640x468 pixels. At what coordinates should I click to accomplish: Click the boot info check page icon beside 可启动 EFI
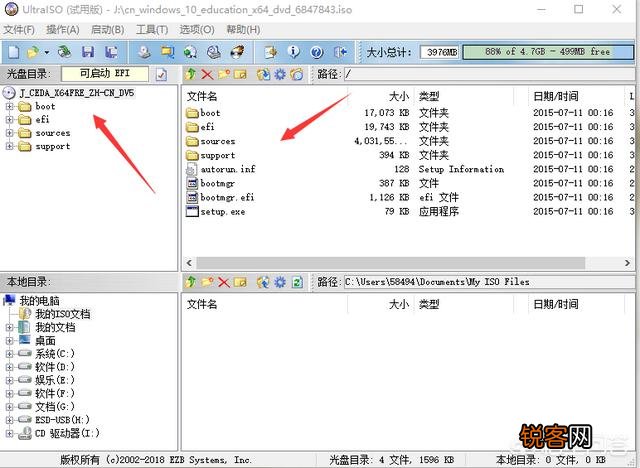click(x=161, y=74)
